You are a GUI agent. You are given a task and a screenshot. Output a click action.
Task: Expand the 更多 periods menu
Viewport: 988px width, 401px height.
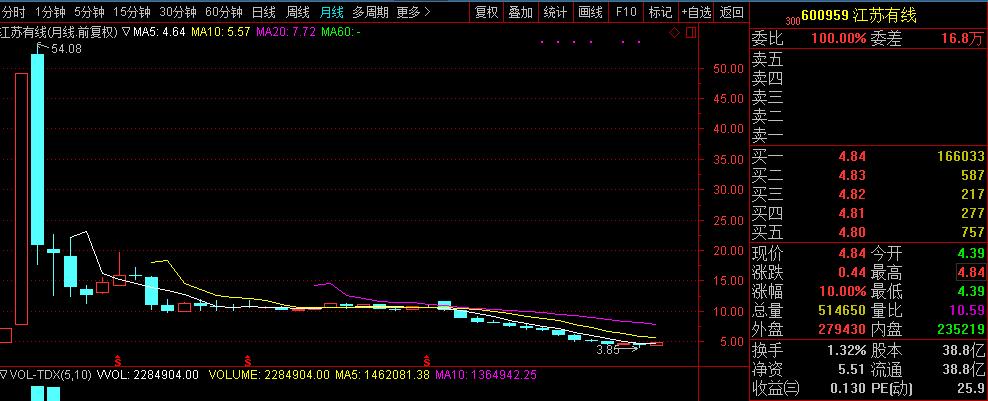(x=412, y=12)
